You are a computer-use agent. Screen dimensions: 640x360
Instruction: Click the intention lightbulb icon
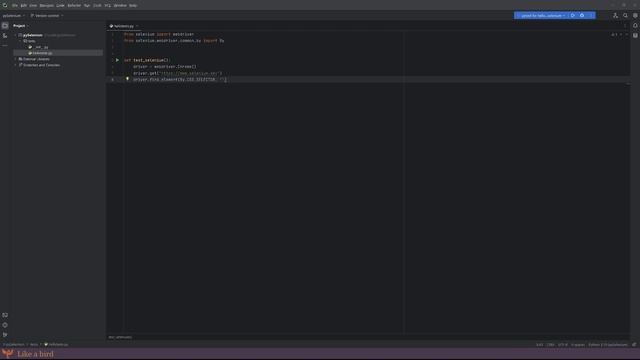pos(127,79)
